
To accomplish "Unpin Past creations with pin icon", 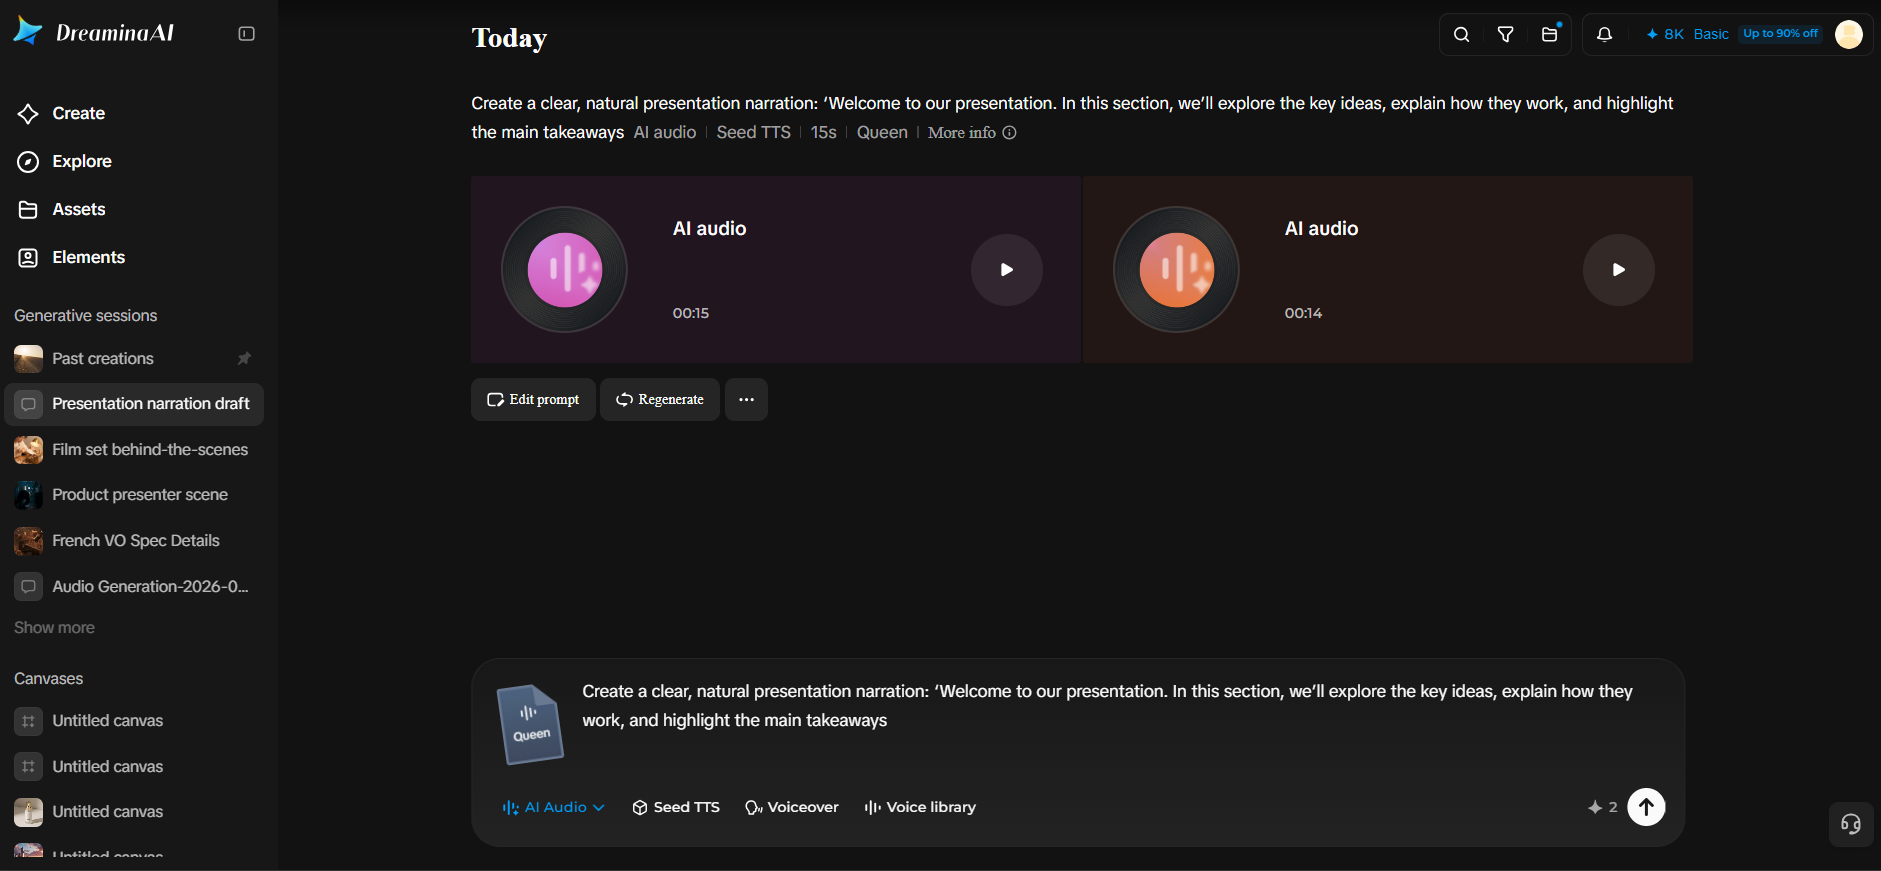I will pyautogui.click(x=244, y=359).
